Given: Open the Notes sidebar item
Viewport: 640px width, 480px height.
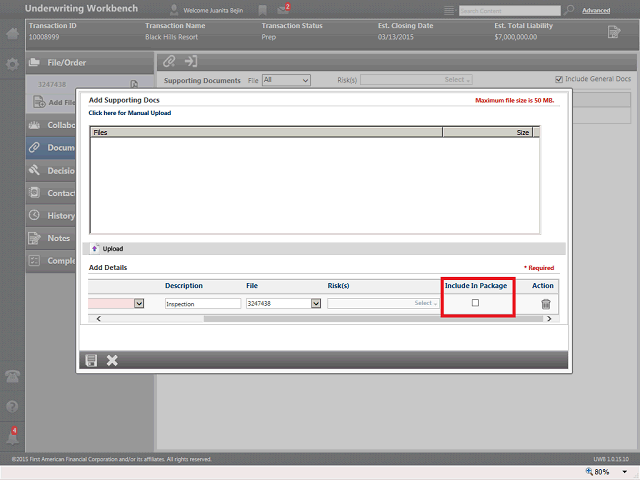Looking at the screenshot, I should [51, 238].
